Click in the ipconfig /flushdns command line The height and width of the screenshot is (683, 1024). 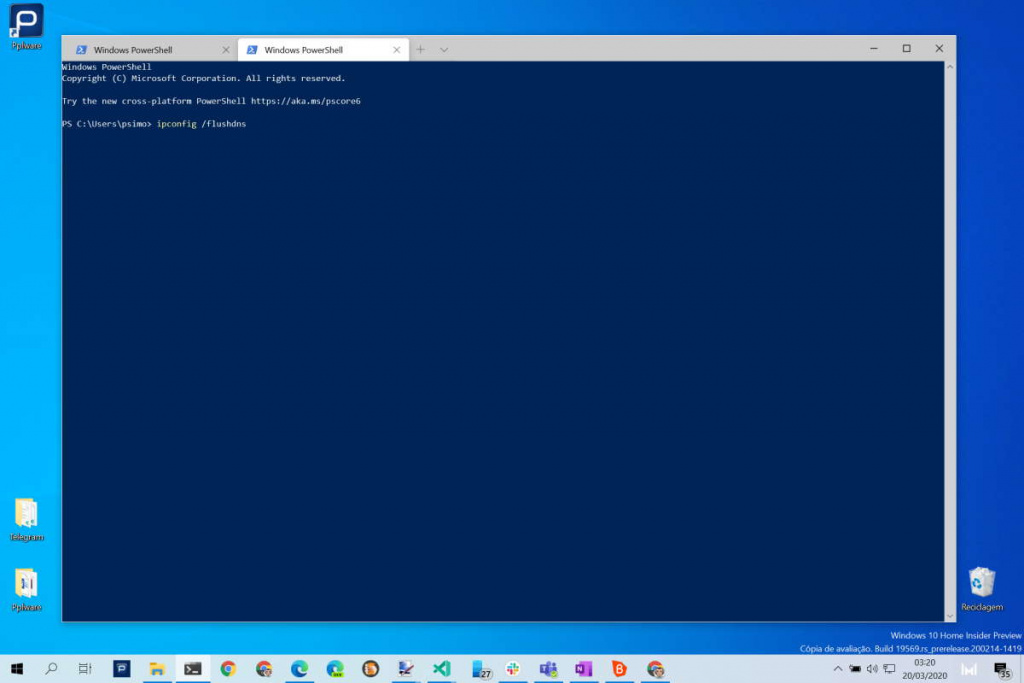coord(201,124)
